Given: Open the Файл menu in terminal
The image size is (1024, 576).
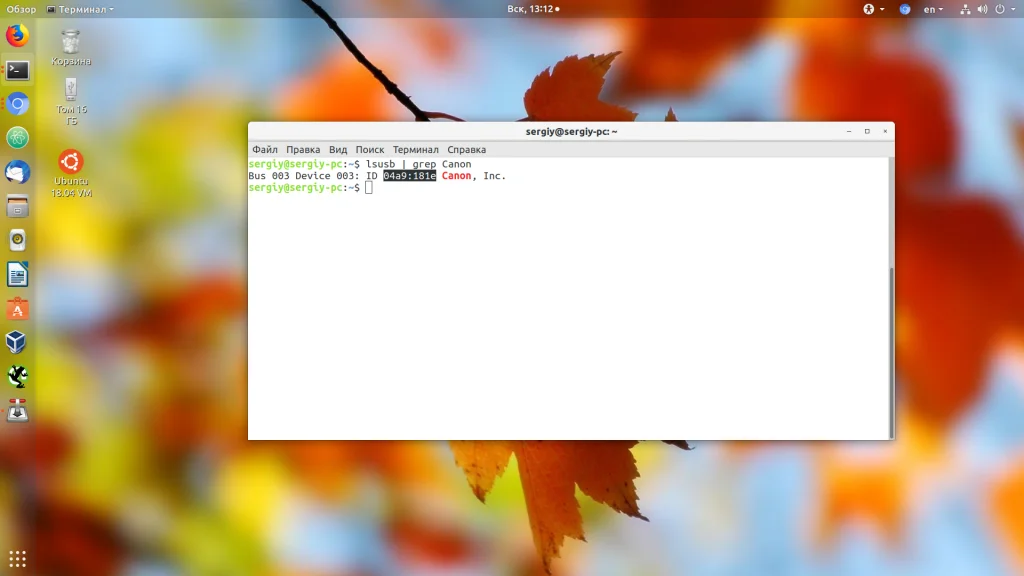Looking at the screenshot, I should pyautogui.click(x=264, y=150).
